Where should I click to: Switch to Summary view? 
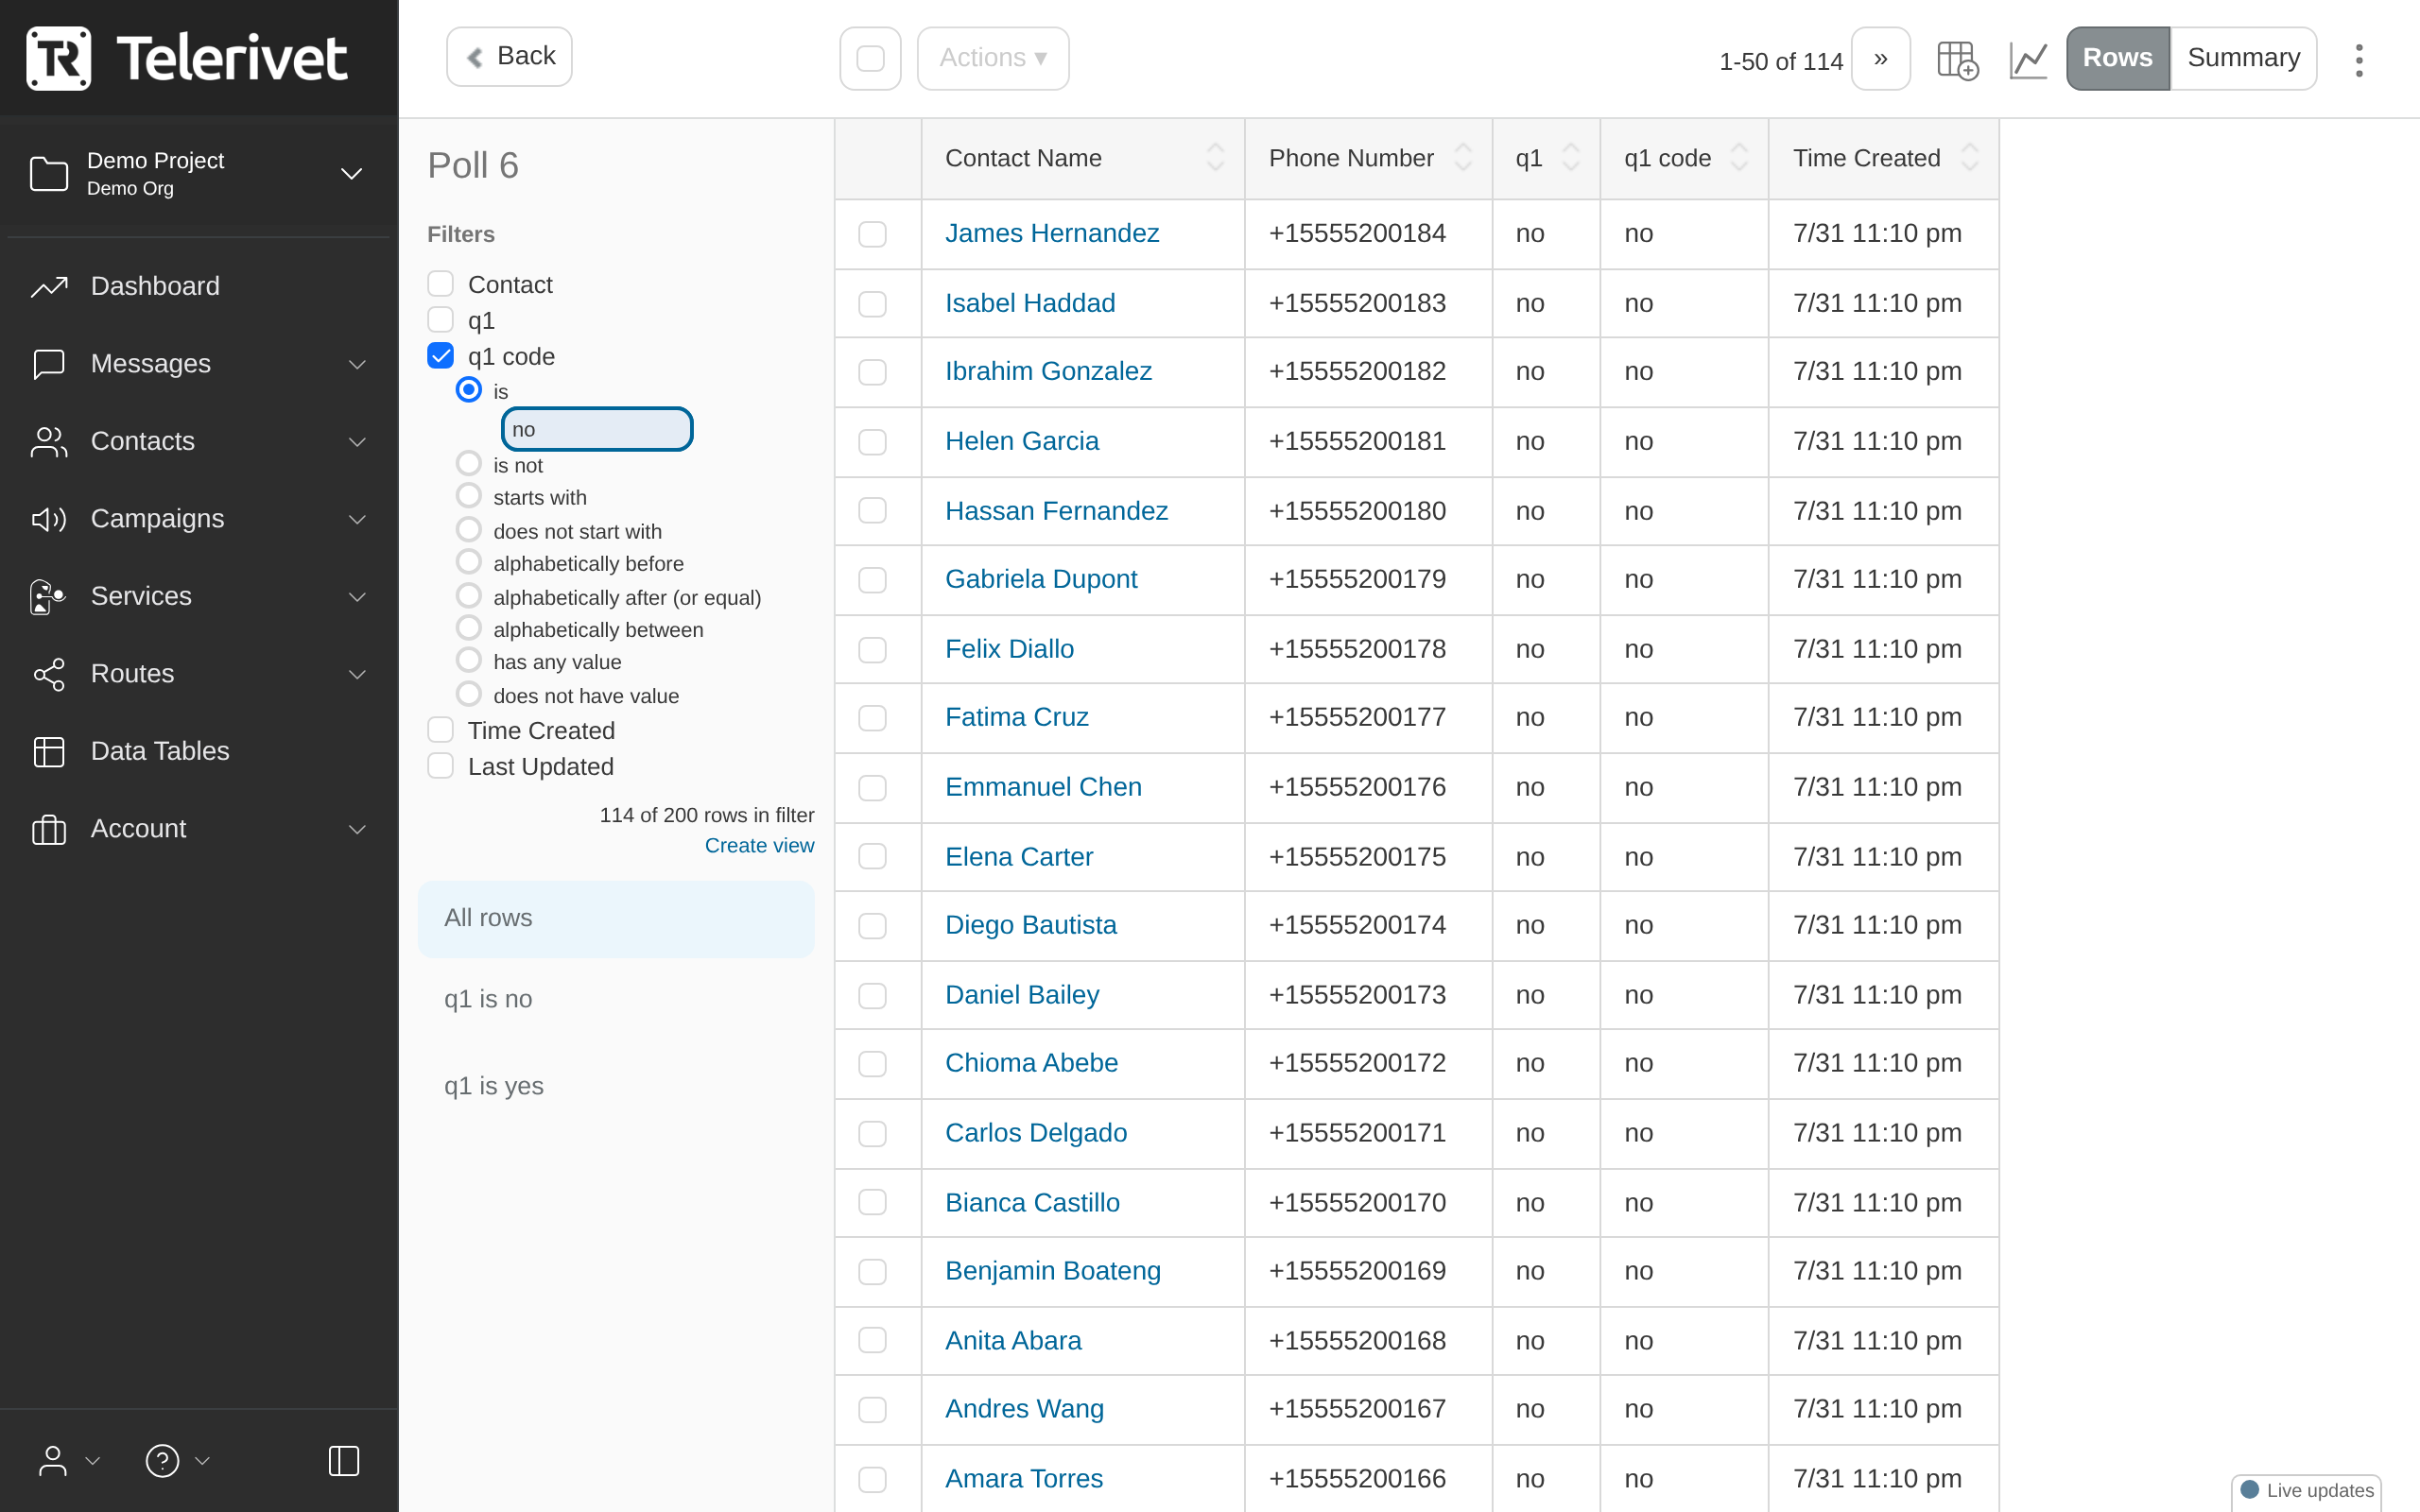click(2243, 58)
